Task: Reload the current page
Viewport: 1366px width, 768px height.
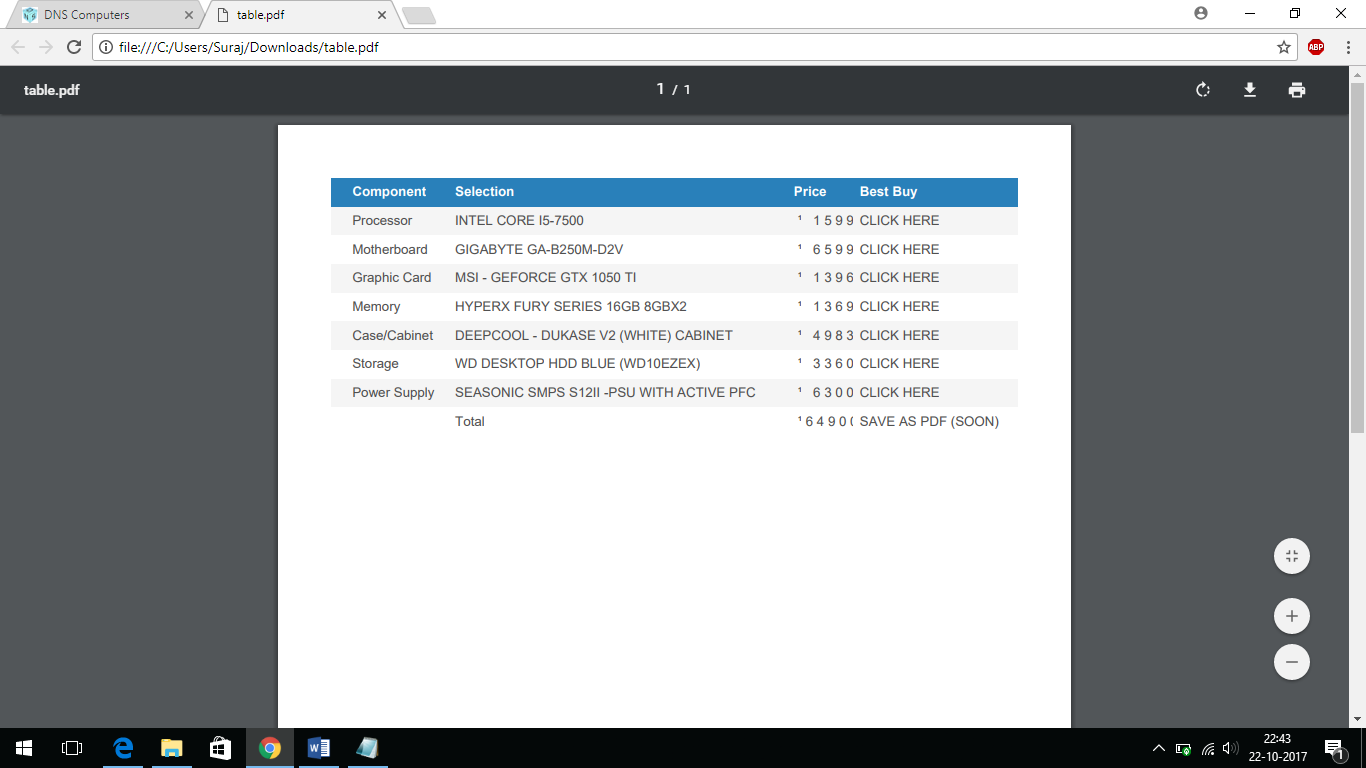Action: (x=73, y=47)
